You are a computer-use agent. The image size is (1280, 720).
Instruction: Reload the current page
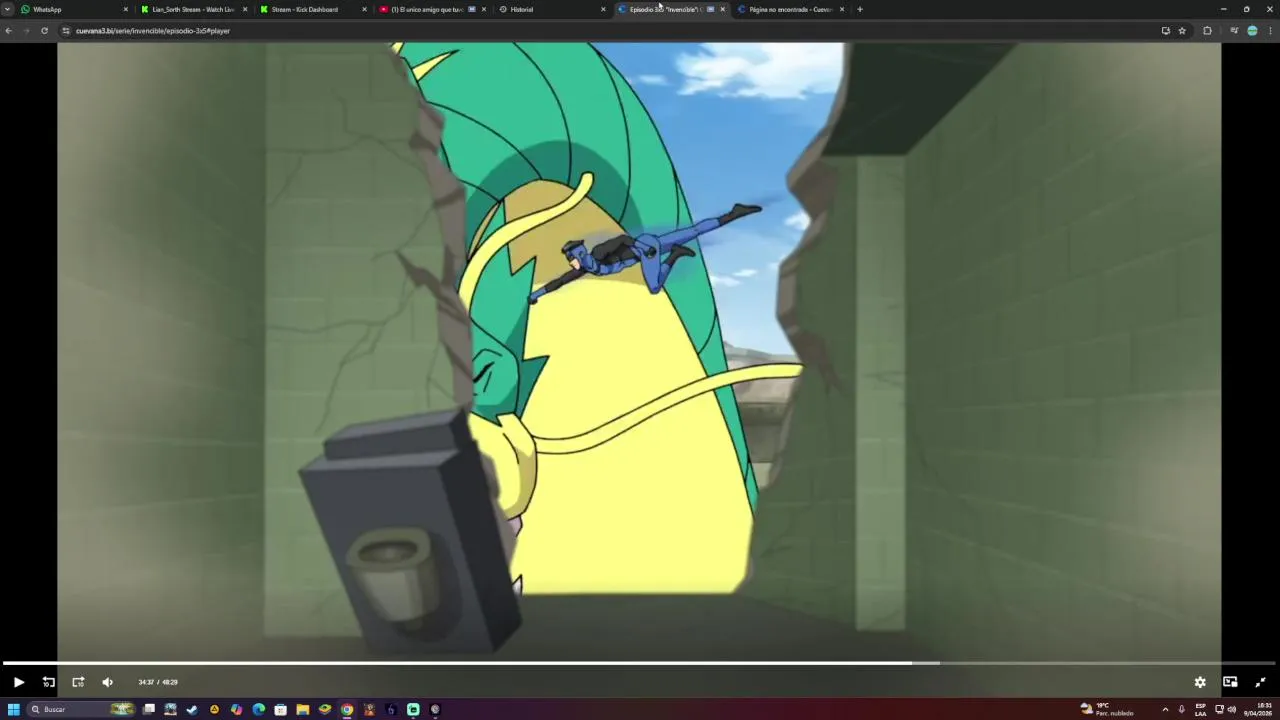coord(44,31)
